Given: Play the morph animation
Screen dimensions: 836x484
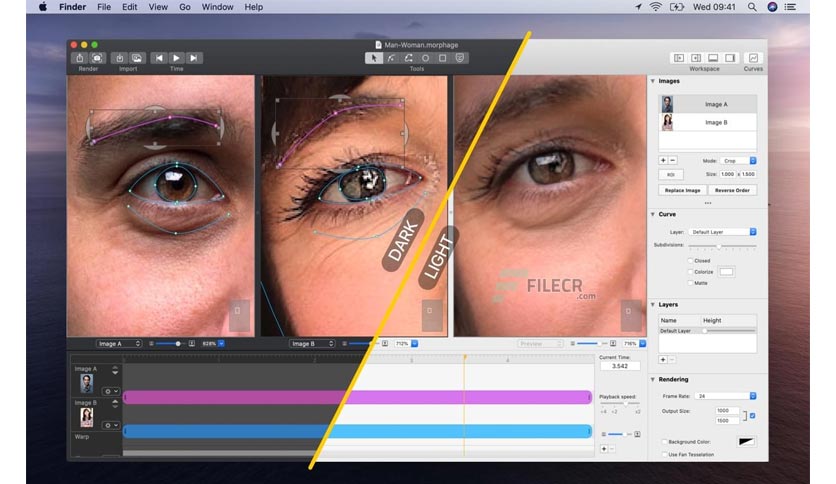Looking at the screenshot, I should click(x=176, y=58).
